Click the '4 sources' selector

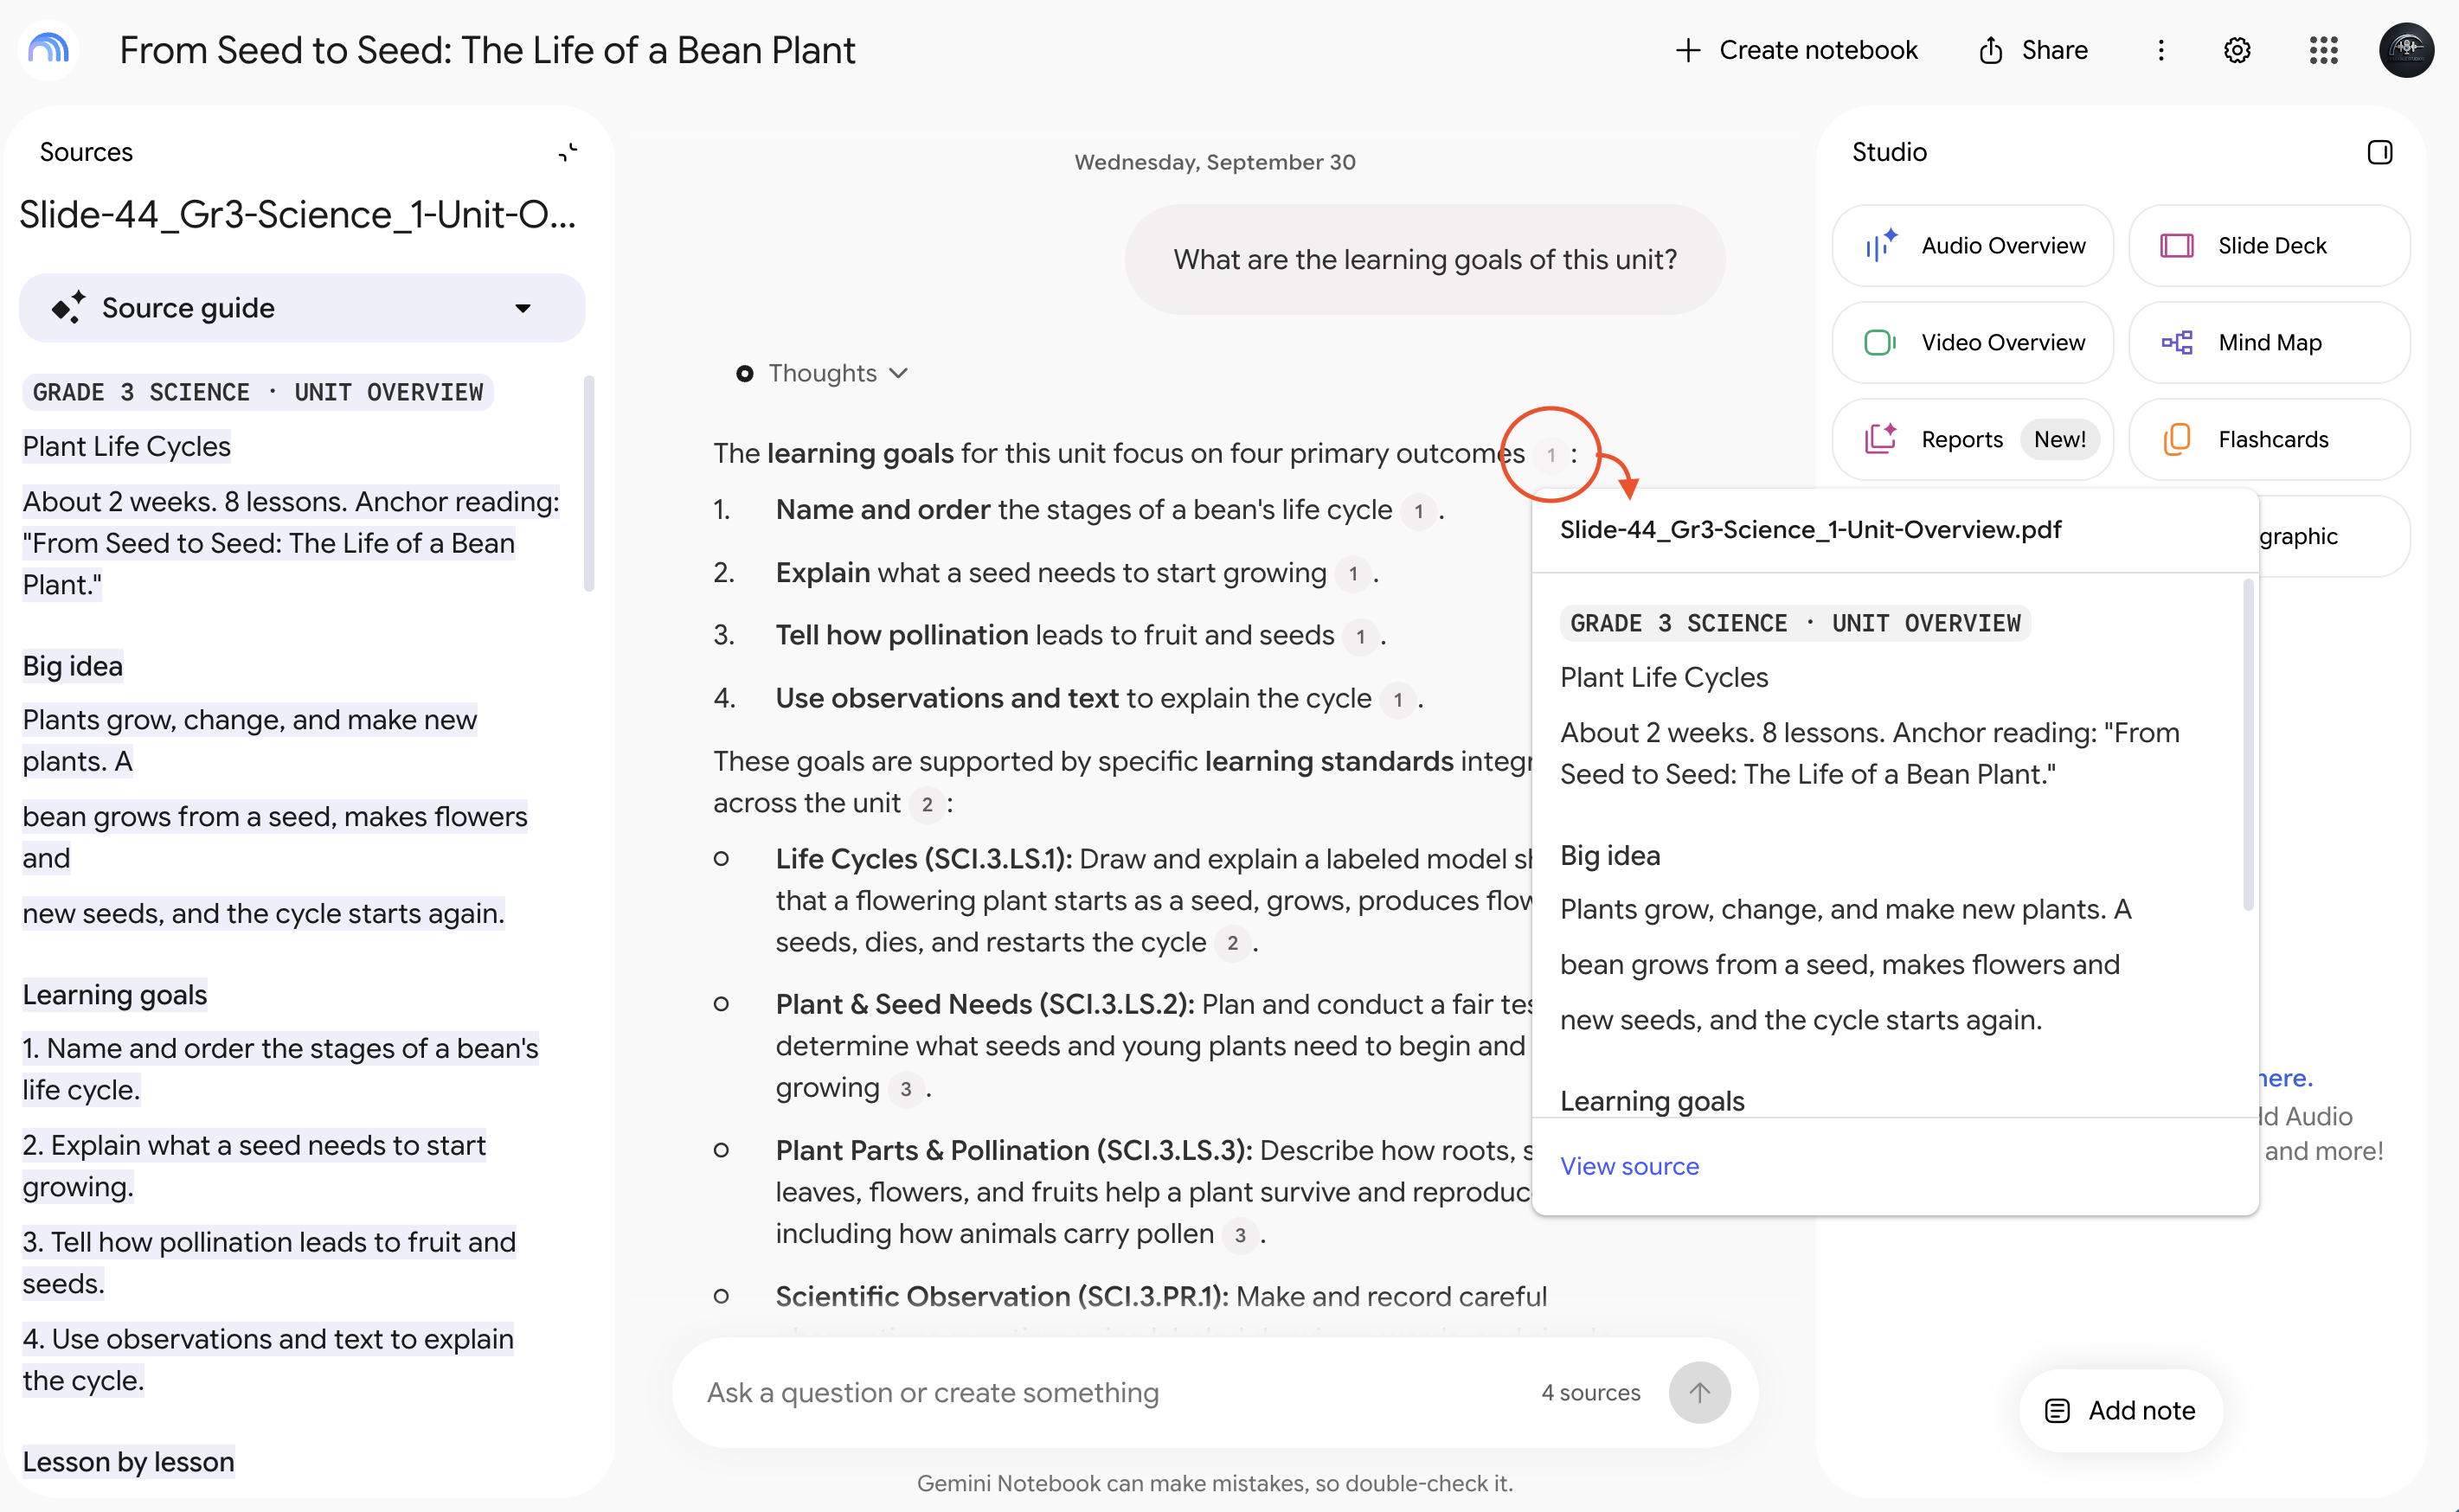click(x=1590, y=1393)
